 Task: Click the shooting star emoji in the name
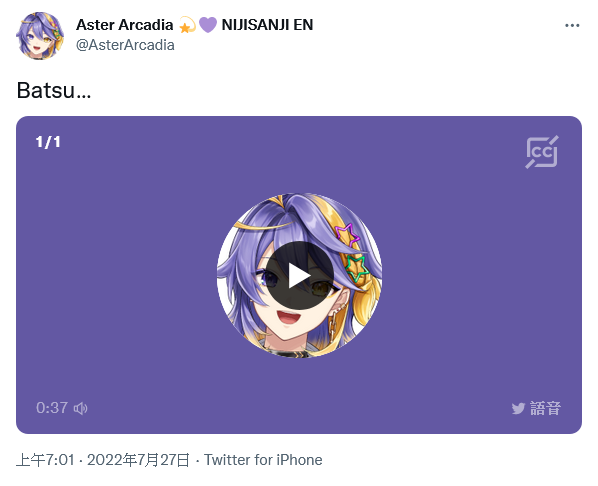[187, 25]
